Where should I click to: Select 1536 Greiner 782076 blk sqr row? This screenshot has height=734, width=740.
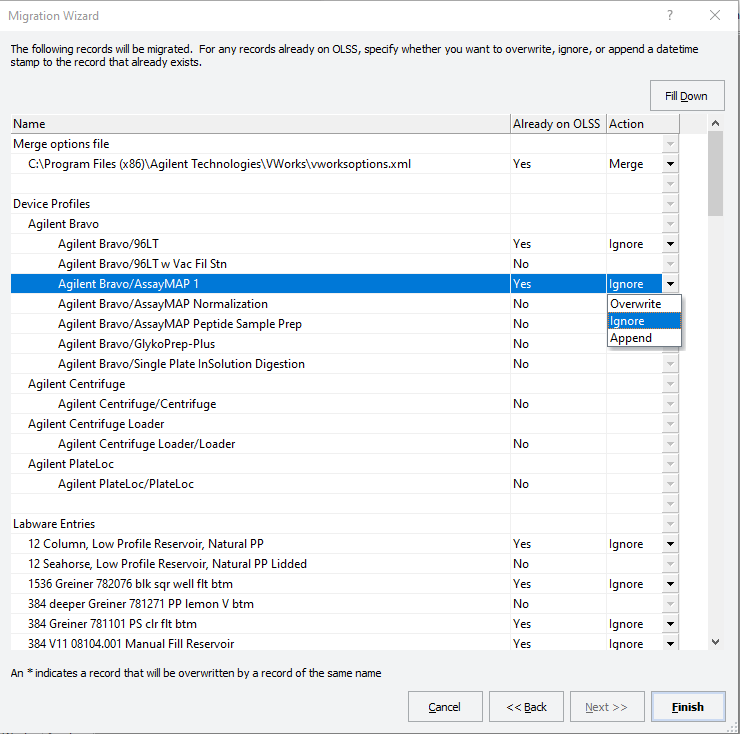(345, 584)
